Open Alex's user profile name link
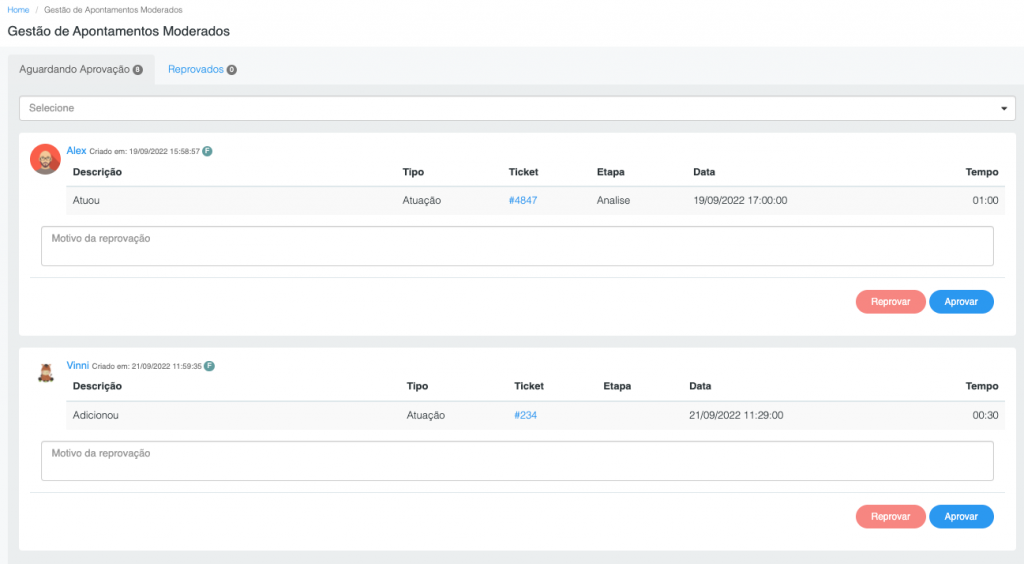1024x564 pixels. pos(76,151)
